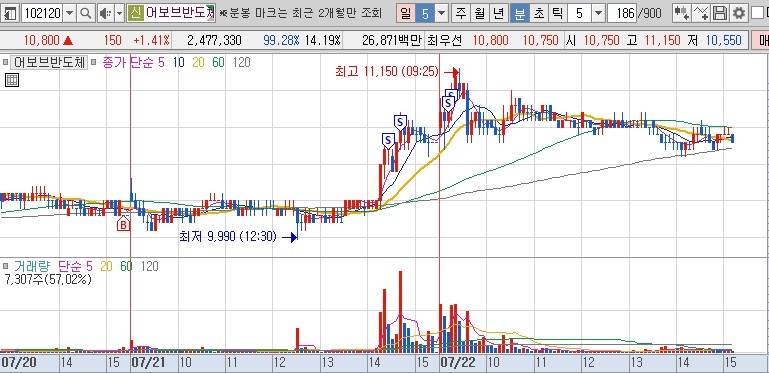Image resolution: width=769 pixels, height=373 pixels.
Task: Click the 07/20 date on time axis
Action: pos(18,363)
